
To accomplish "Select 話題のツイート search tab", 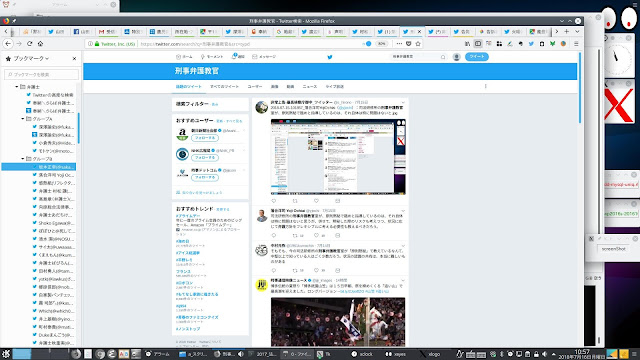I will tap(189, 87).
